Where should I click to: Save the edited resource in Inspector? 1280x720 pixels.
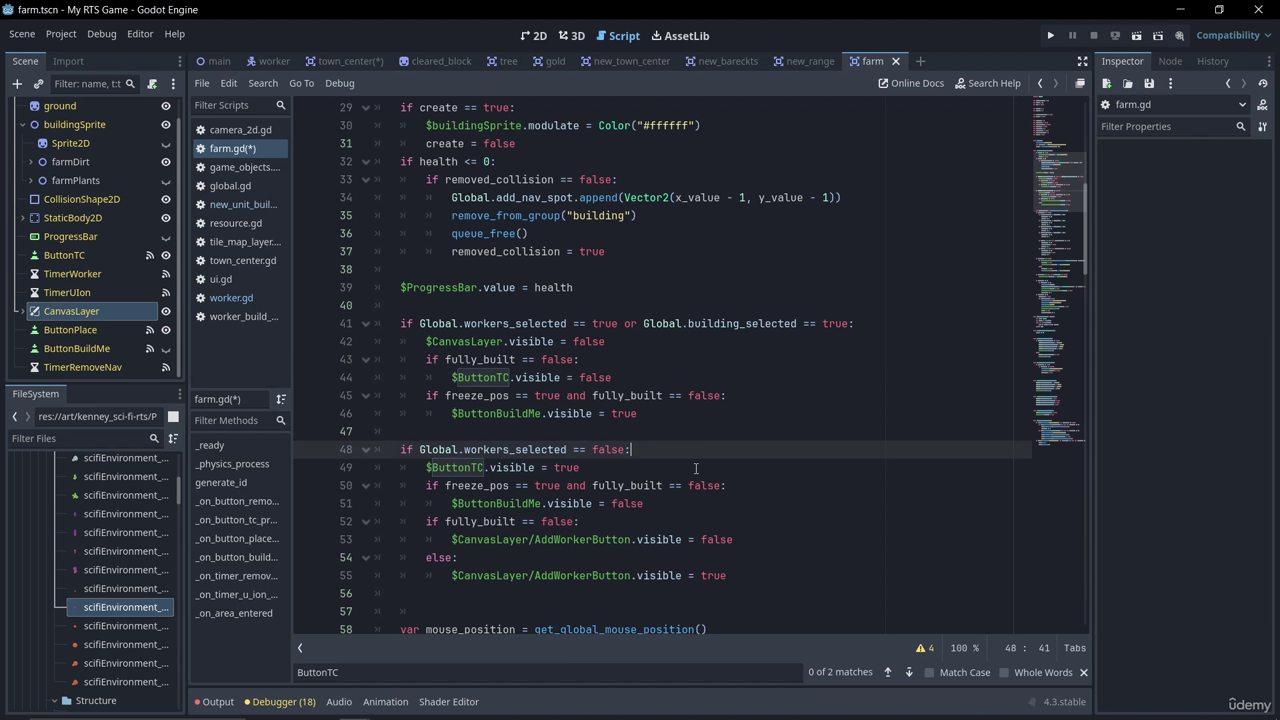click(1149, 84)
